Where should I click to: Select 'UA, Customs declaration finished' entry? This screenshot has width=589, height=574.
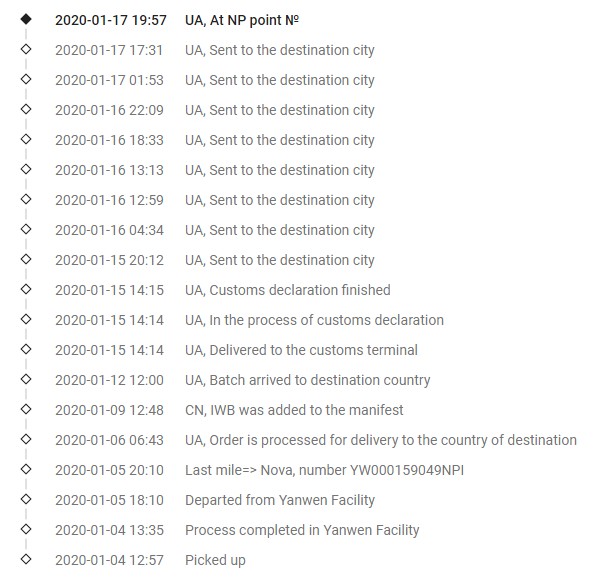pyautogui.click(x=288, y=290)
